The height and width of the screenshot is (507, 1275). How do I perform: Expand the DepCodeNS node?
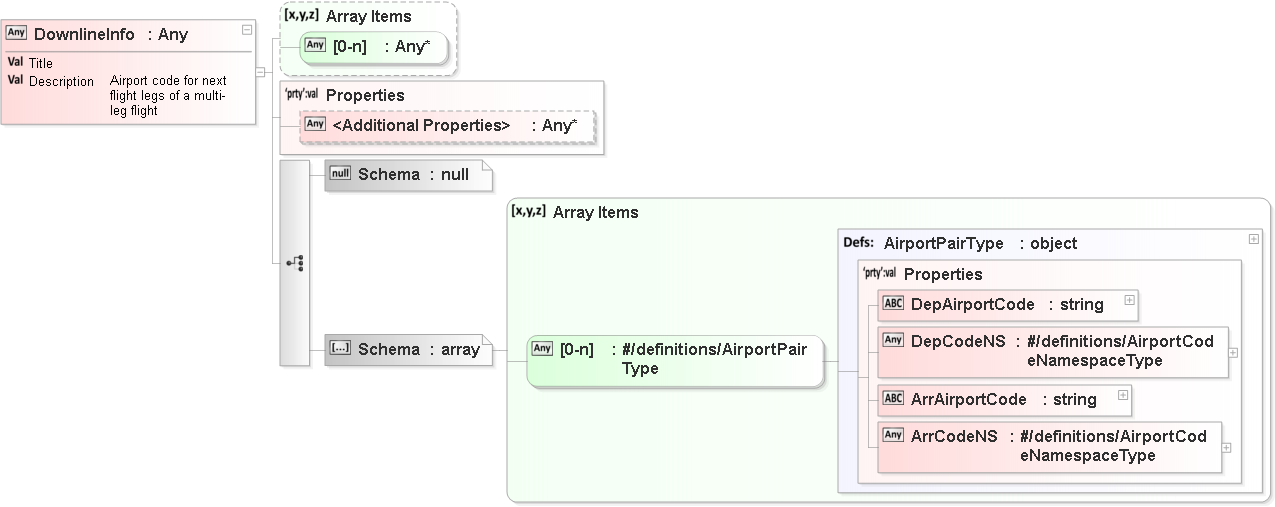pos(1233,352)
